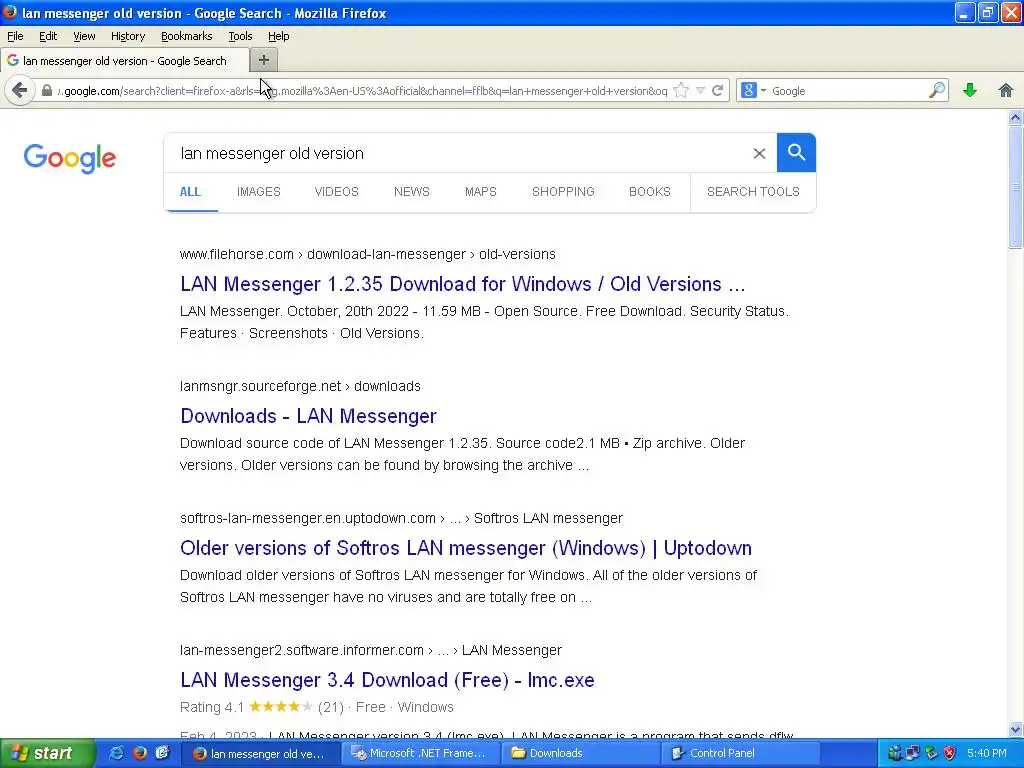This screenshot has width=1024, height=768.
Task: Open the File menu
Action: point(15,36)
